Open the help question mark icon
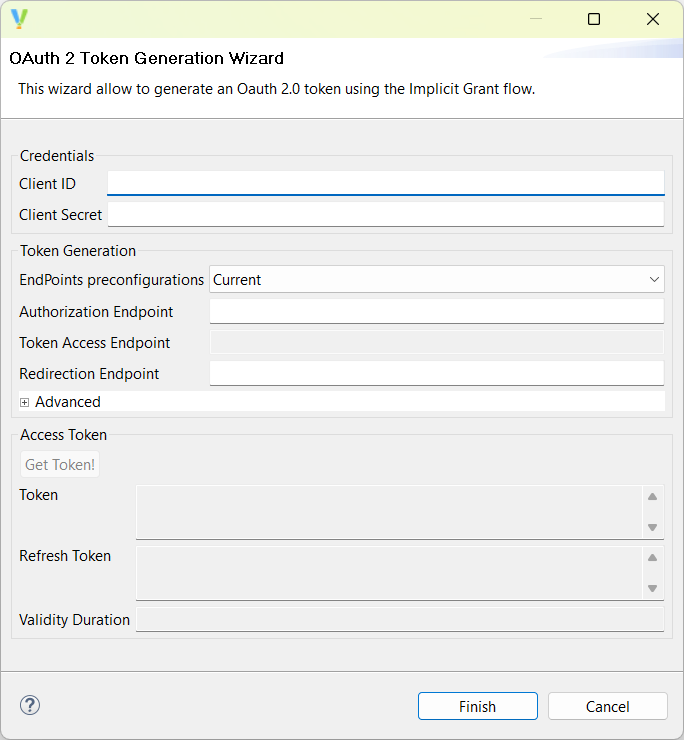 click(x=30, y=706)
